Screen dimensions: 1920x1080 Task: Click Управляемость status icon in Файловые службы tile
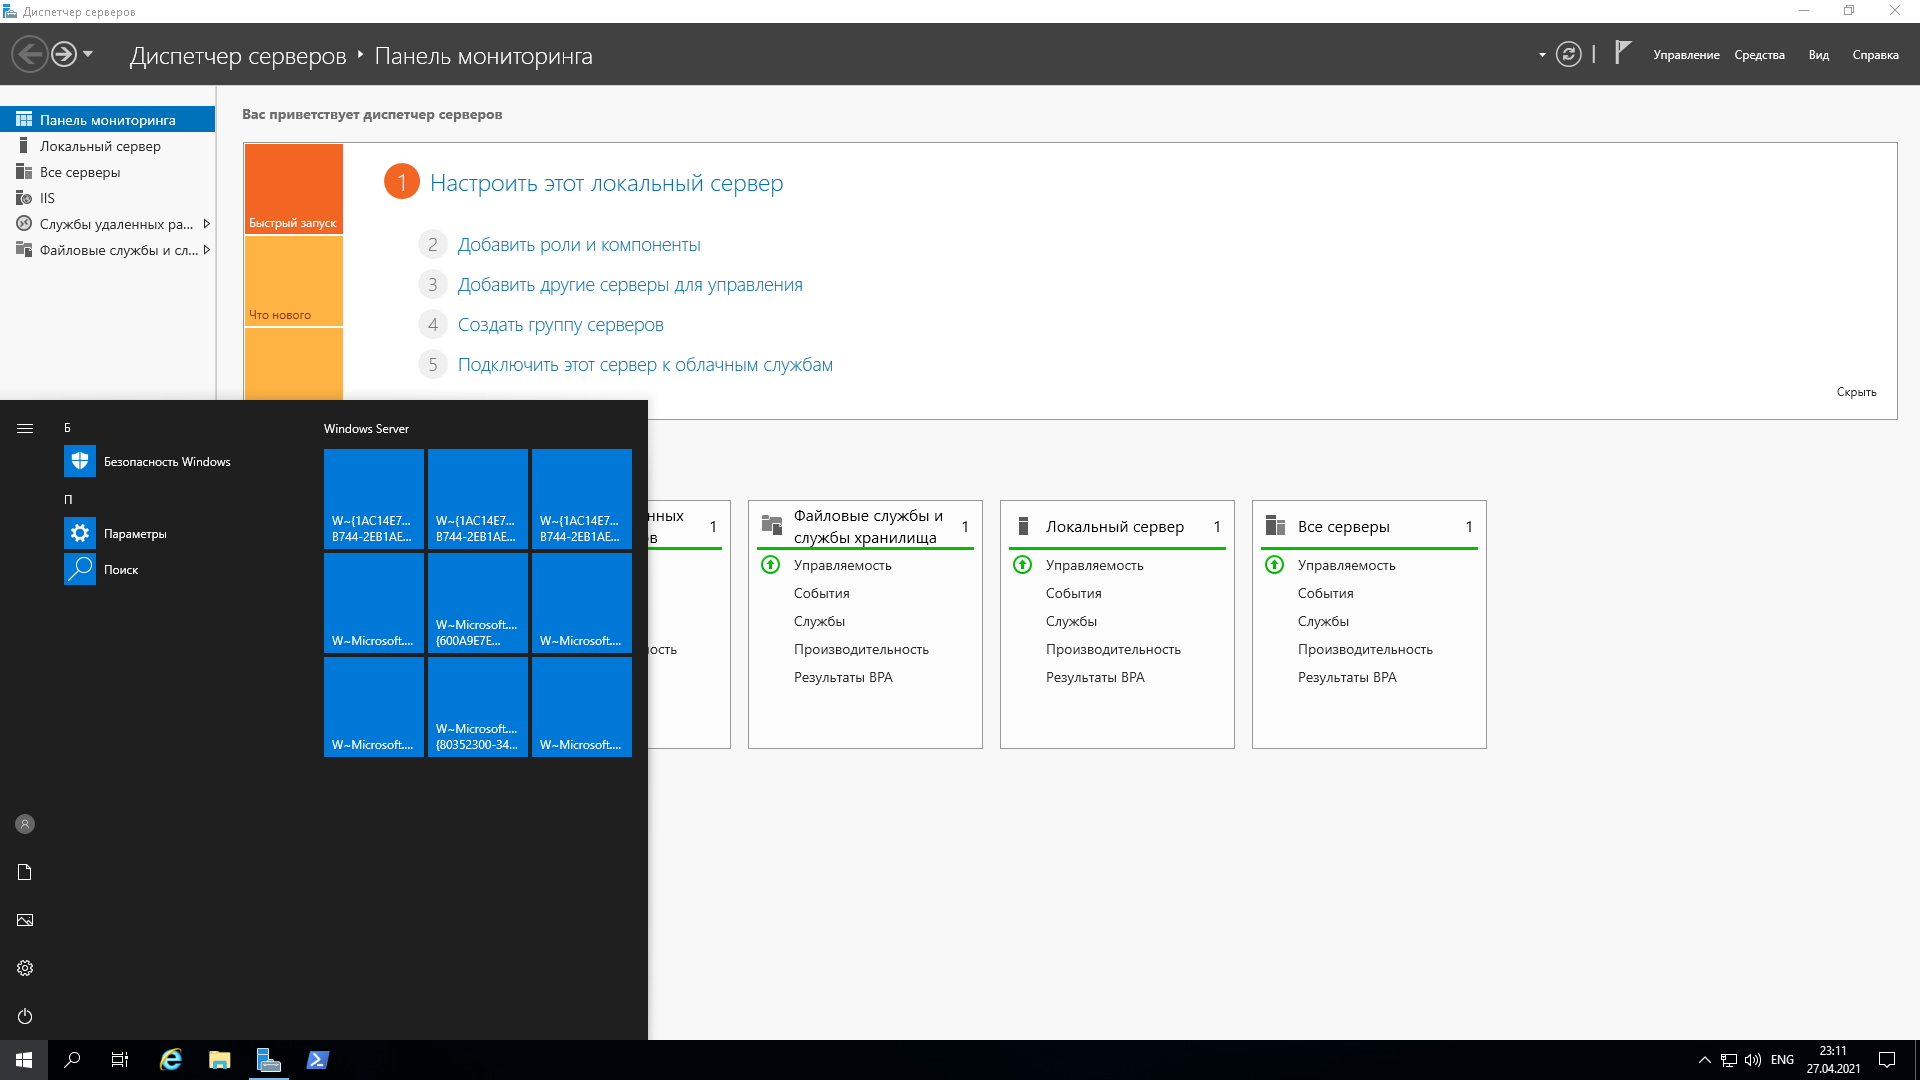[770, 565]
